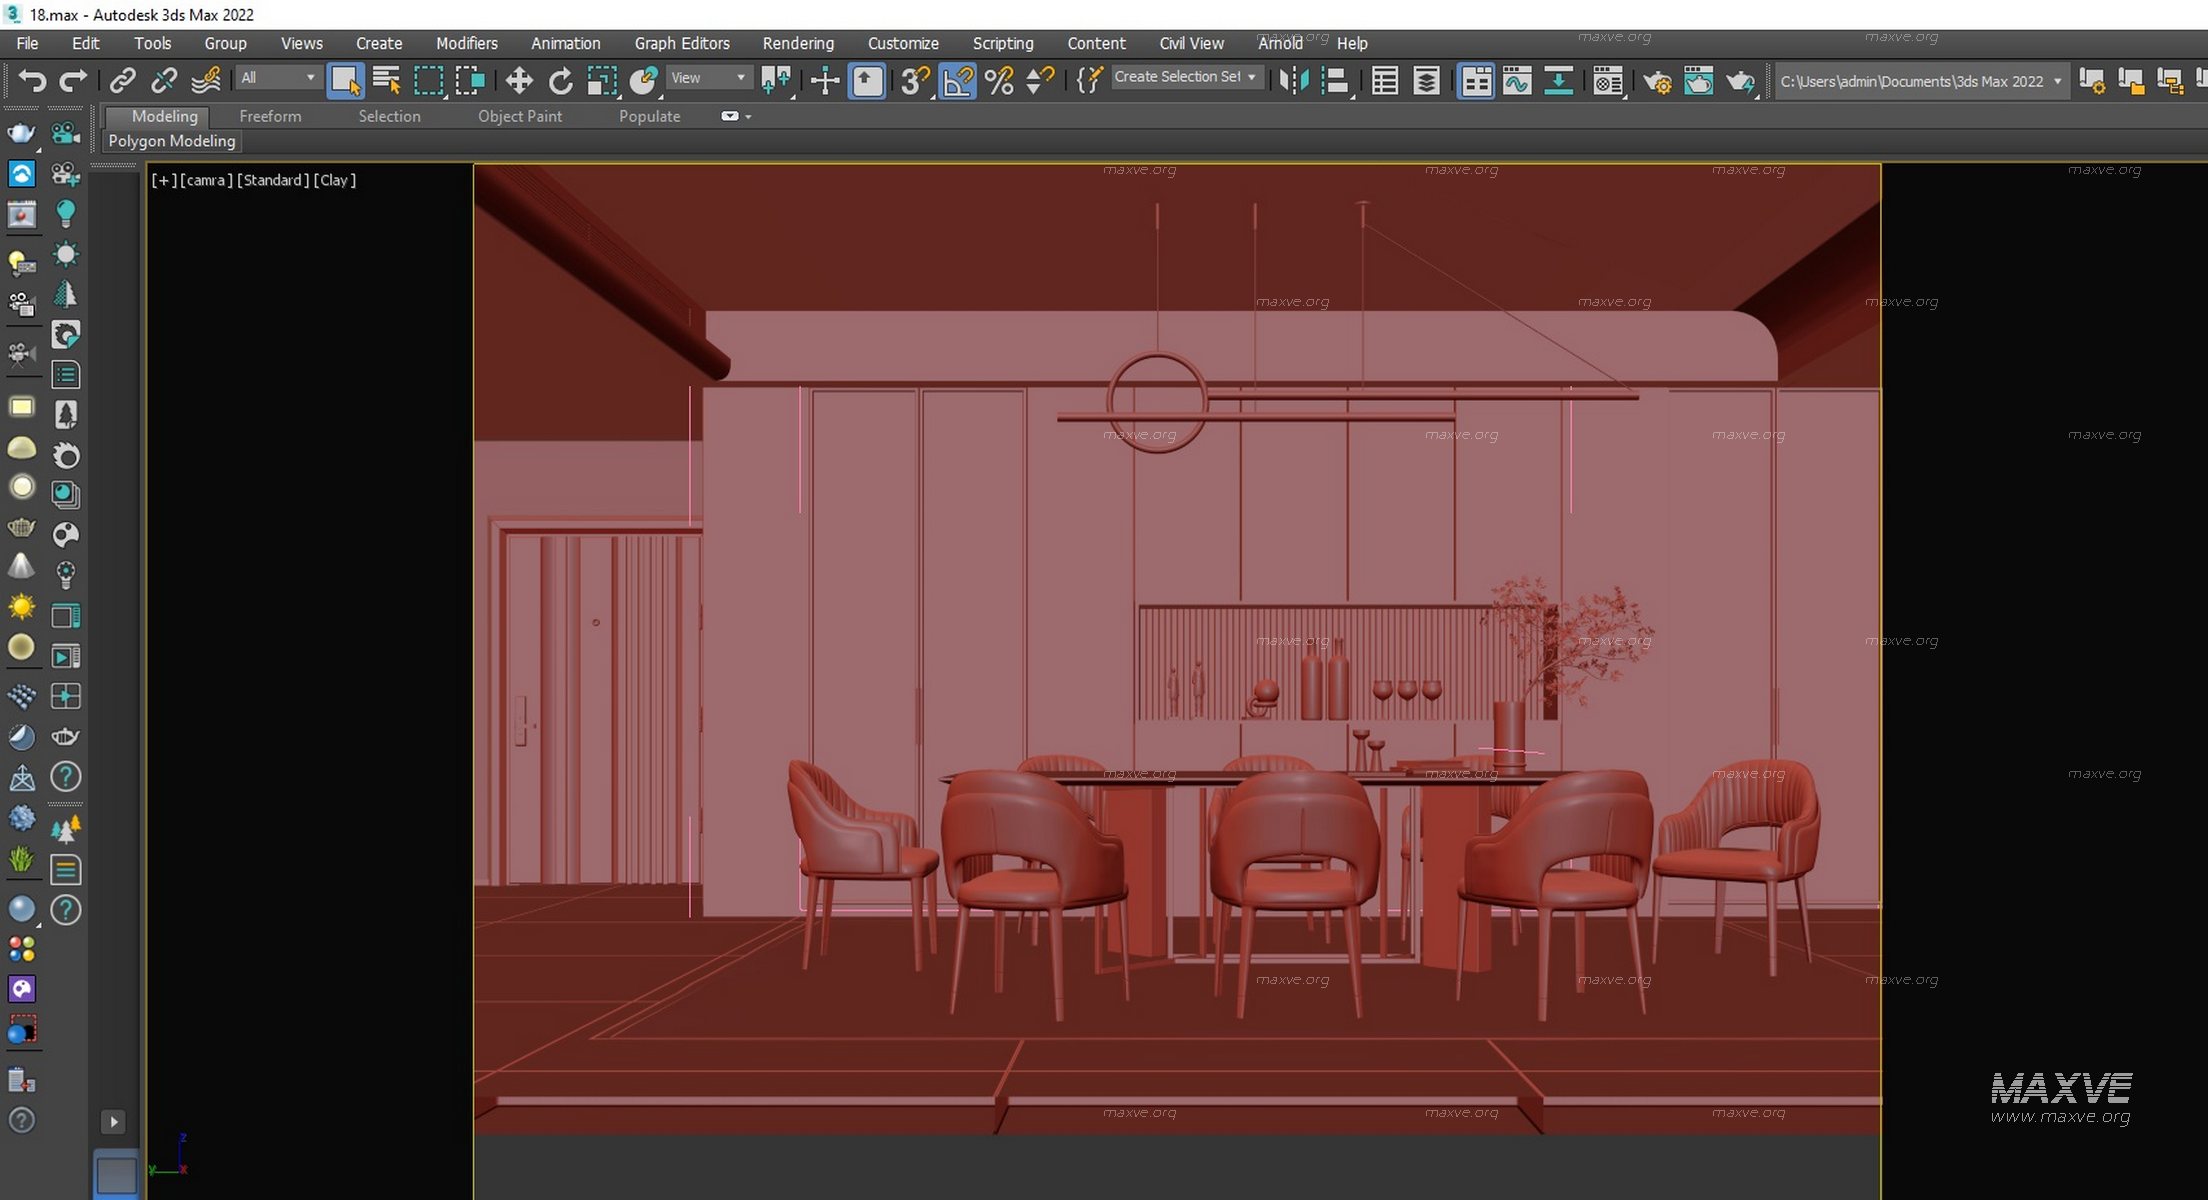Expand the project folder path dropdown
Screen dimensions: 2208x1200
tap(2057, 81)
